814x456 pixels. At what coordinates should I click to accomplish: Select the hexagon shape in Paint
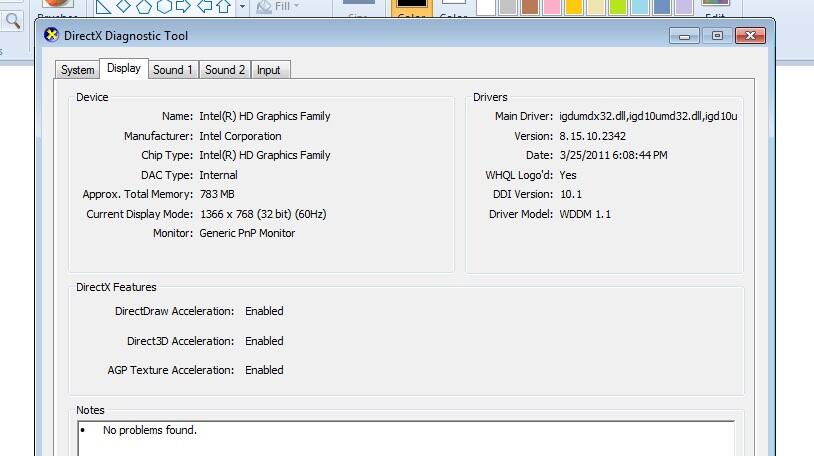pyautogui.click(x=164, y=7)
